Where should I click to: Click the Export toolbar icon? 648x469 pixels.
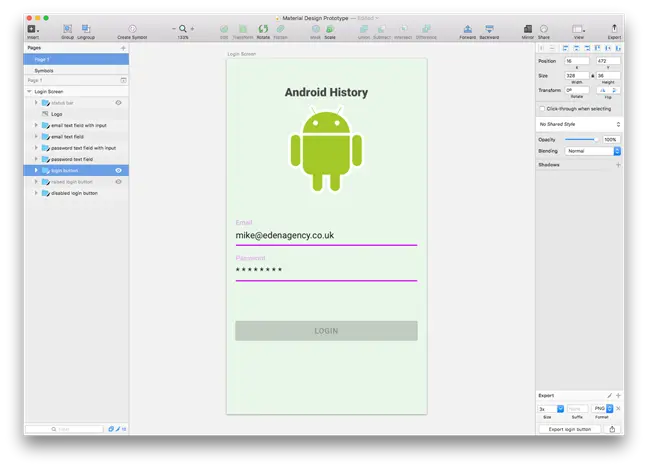point(614,28)
